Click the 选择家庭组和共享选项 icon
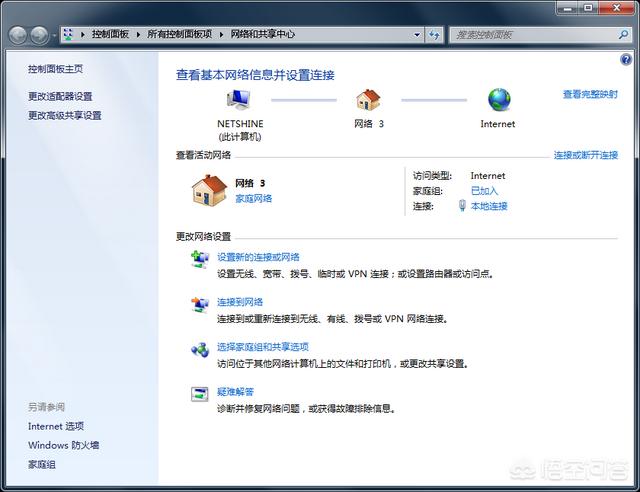640x492 pixels. coord(200,350)
